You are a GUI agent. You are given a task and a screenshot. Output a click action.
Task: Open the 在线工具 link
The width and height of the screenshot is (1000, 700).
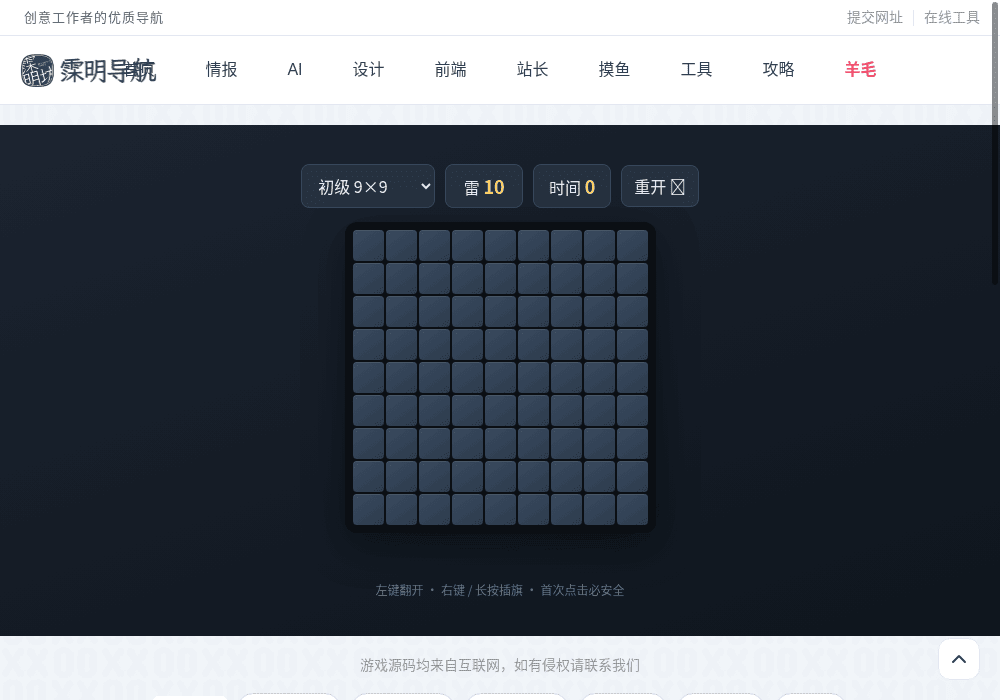[x=952, y=18]
